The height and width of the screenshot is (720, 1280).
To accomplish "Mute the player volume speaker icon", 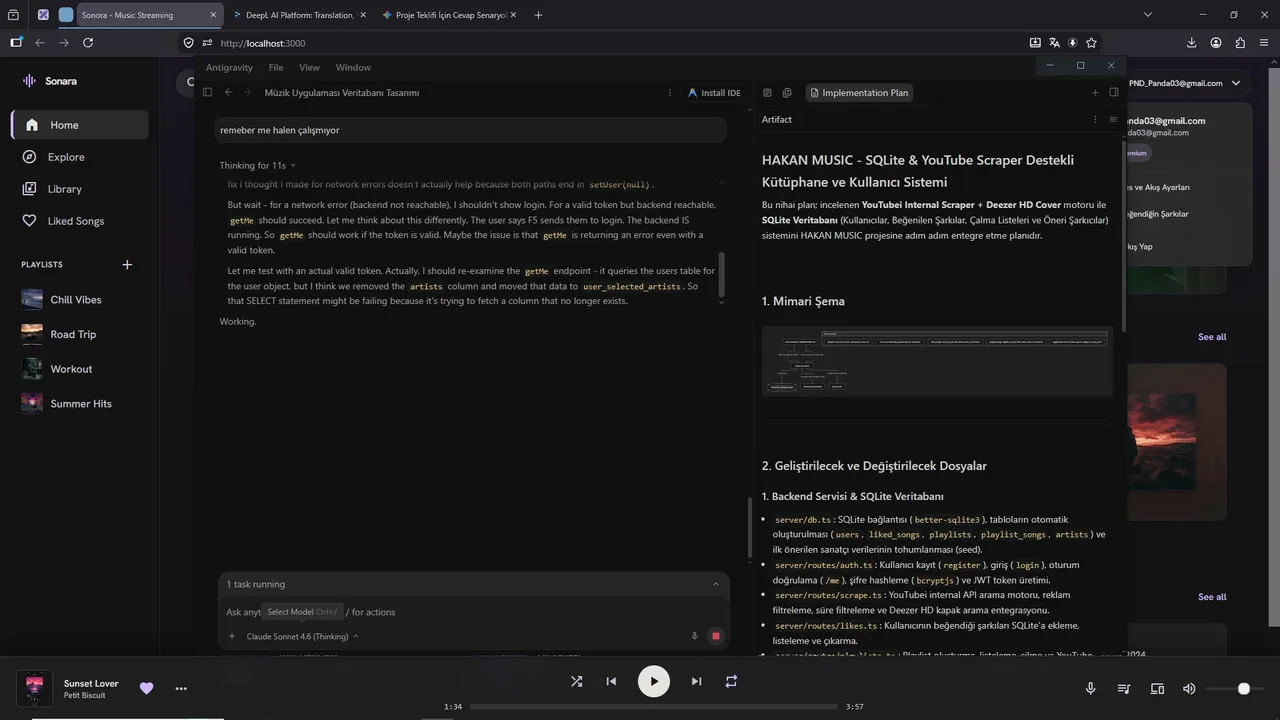I will click(1189, 689).
